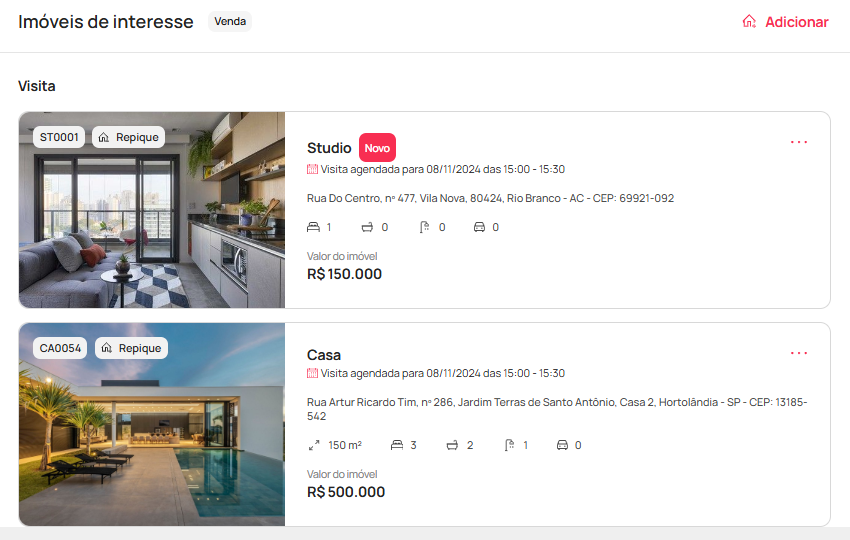This screenshot has height=540, width=850.
Task: Click the bathtub icon on Studio card
Action: pos(368,227)
